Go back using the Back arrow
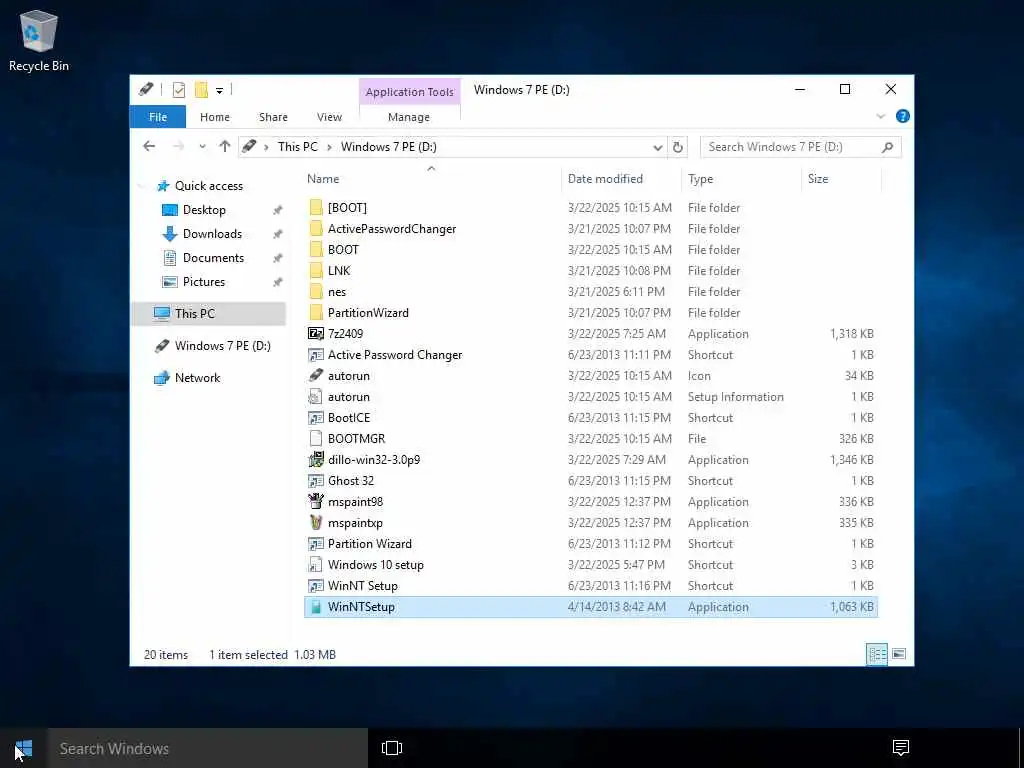Image resolution: width=1024 pixels, height=768 pixels. click(149, 146)
